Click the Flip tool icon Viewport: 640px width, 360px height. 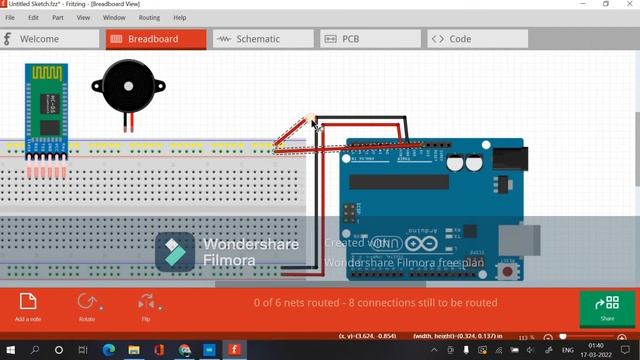(x=146, y=302)
